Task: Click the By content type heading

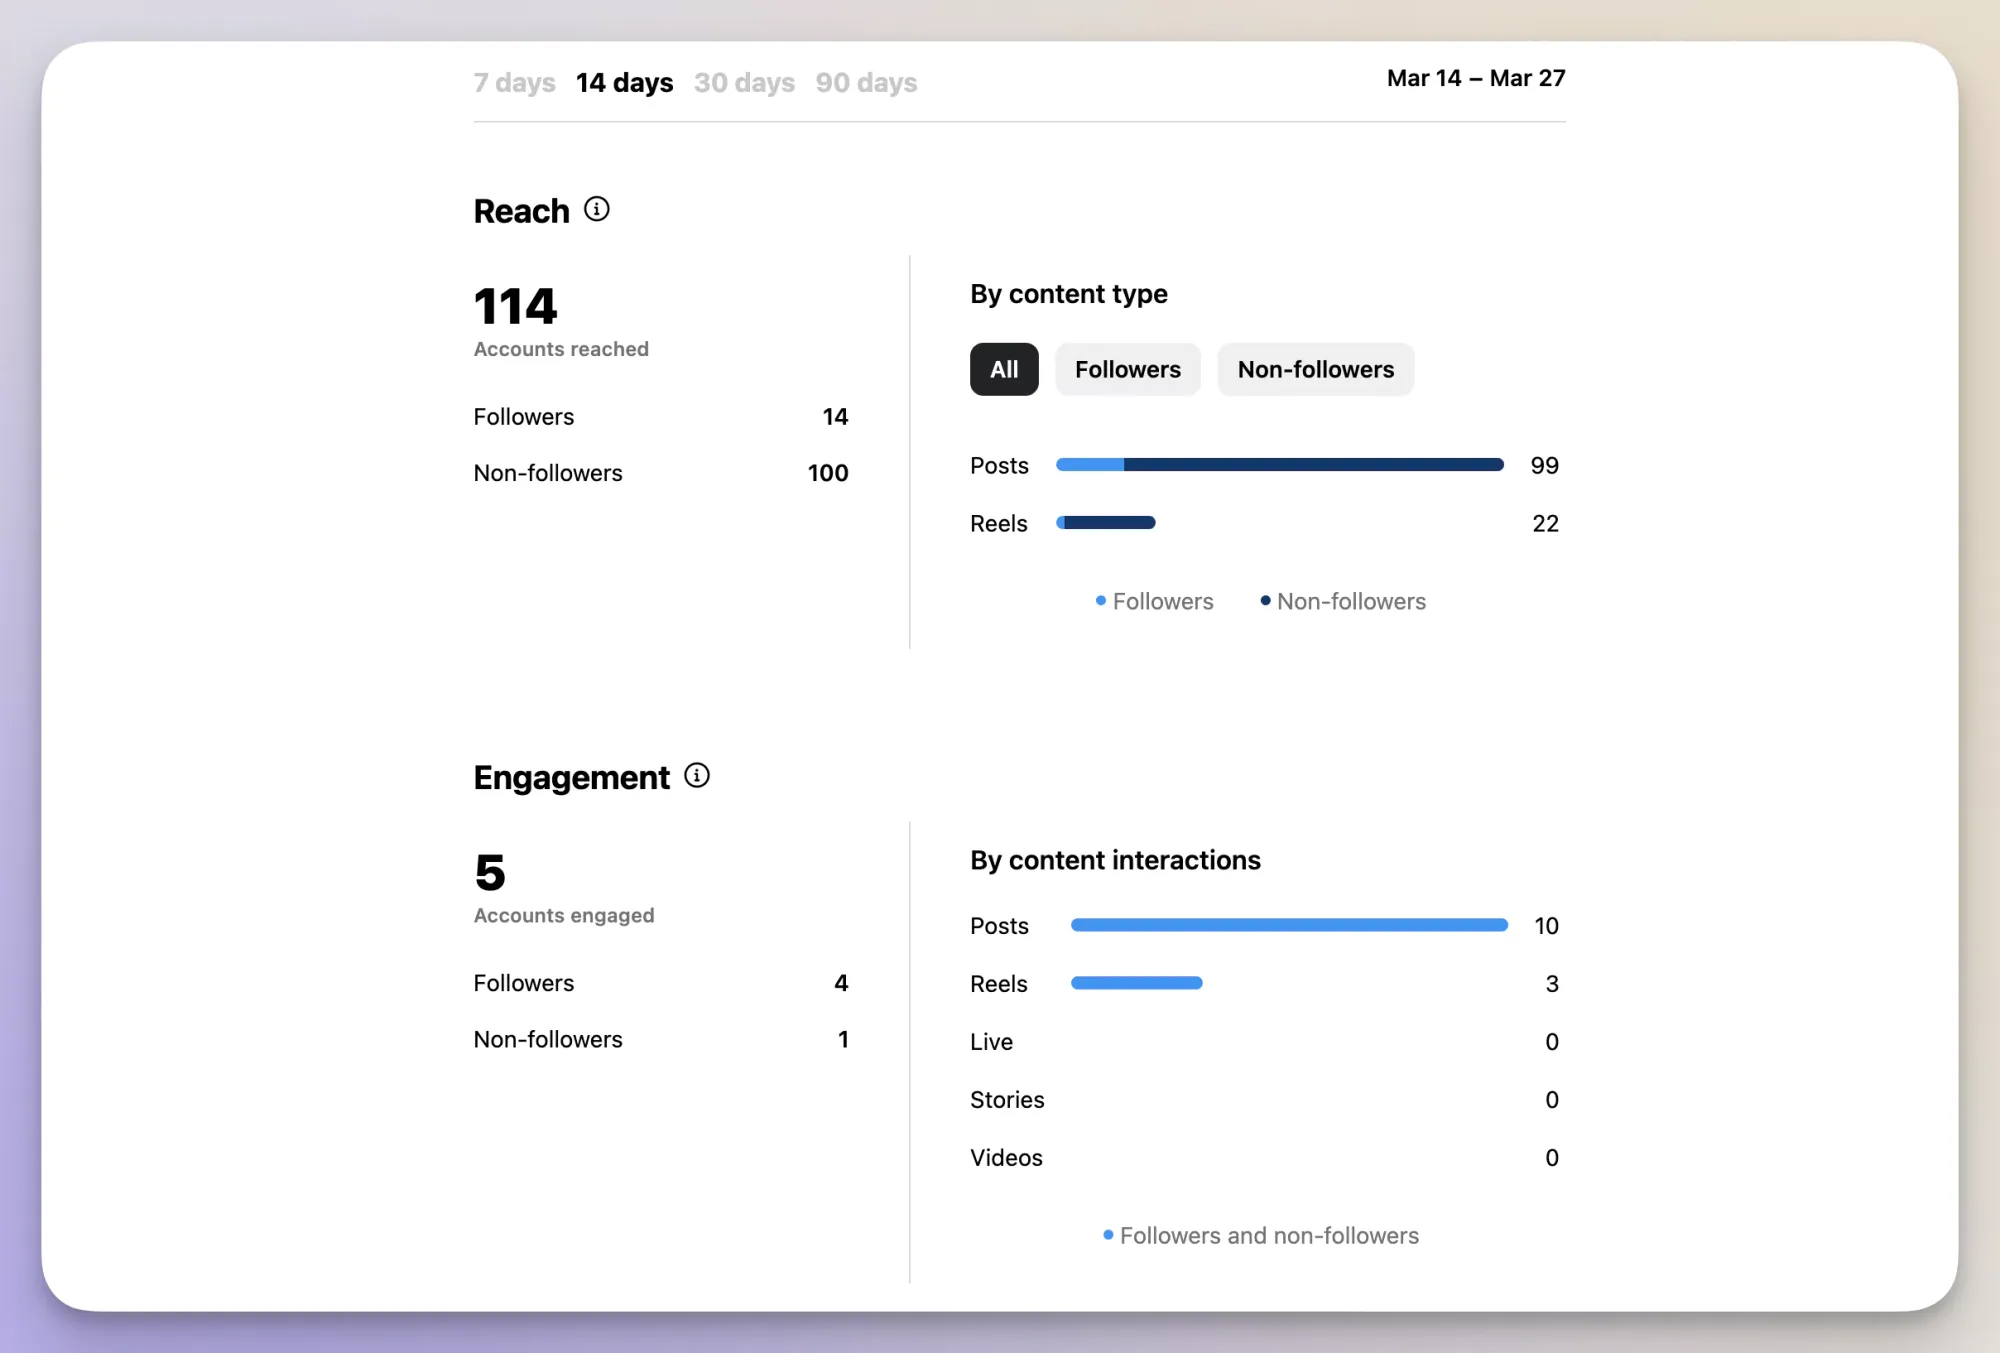Action: point(1069,294)
